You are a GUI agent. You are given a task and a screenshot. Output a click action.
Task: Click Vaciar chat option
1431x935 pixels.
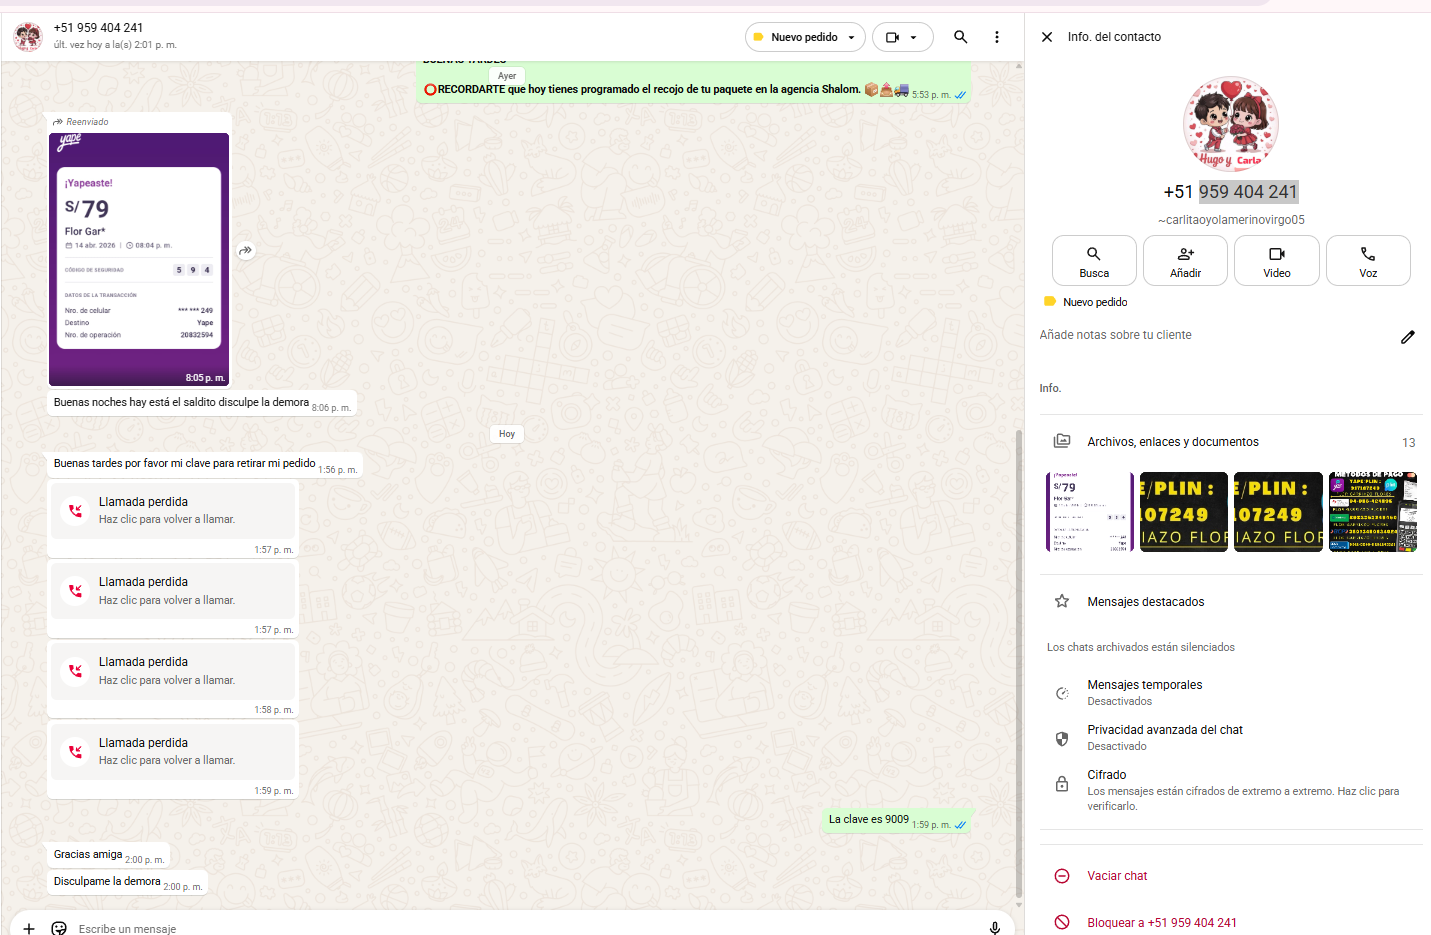[1116, 876]
